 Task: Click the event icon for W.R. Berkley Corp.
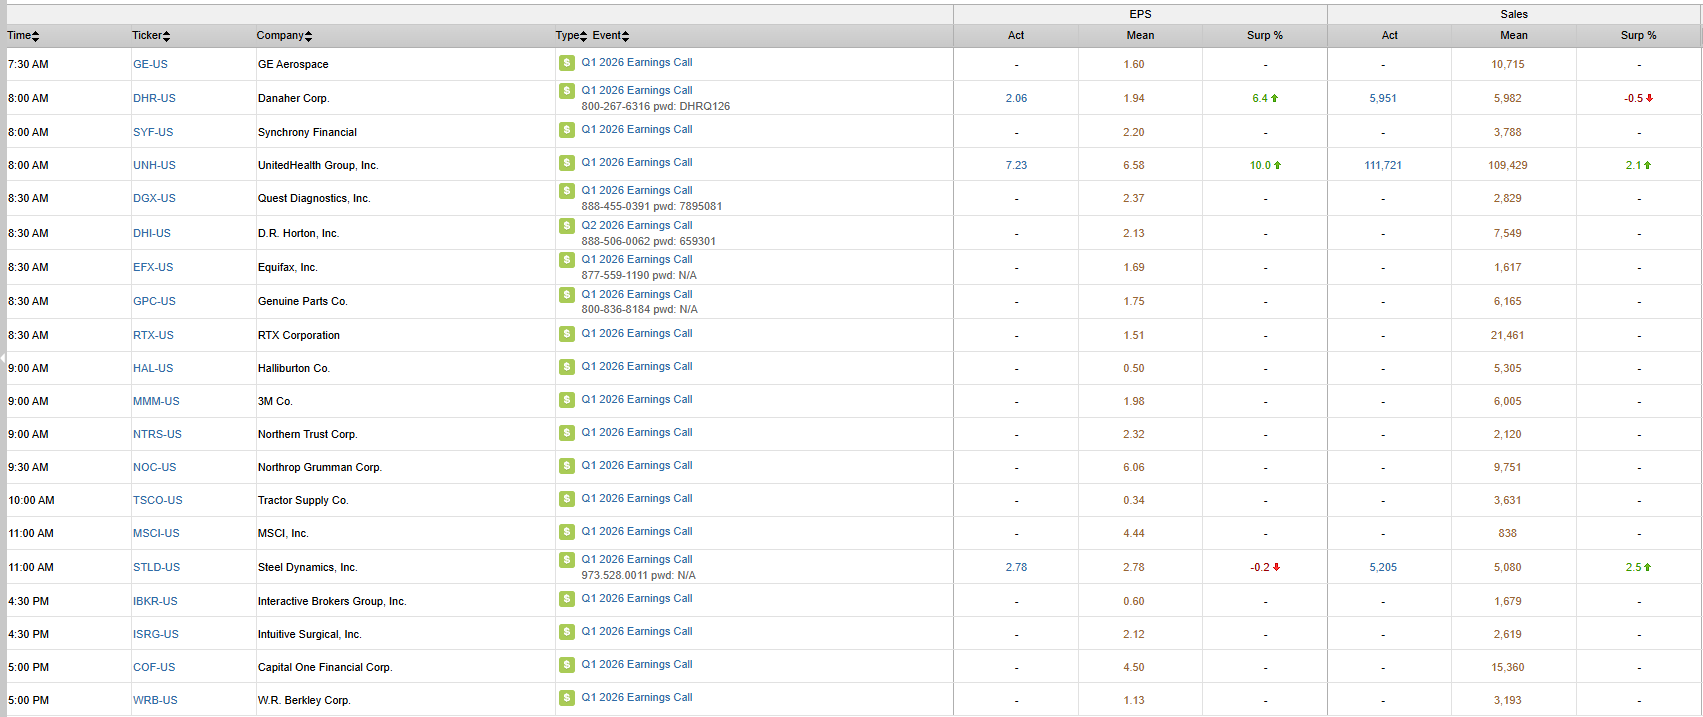click(567, 698)
